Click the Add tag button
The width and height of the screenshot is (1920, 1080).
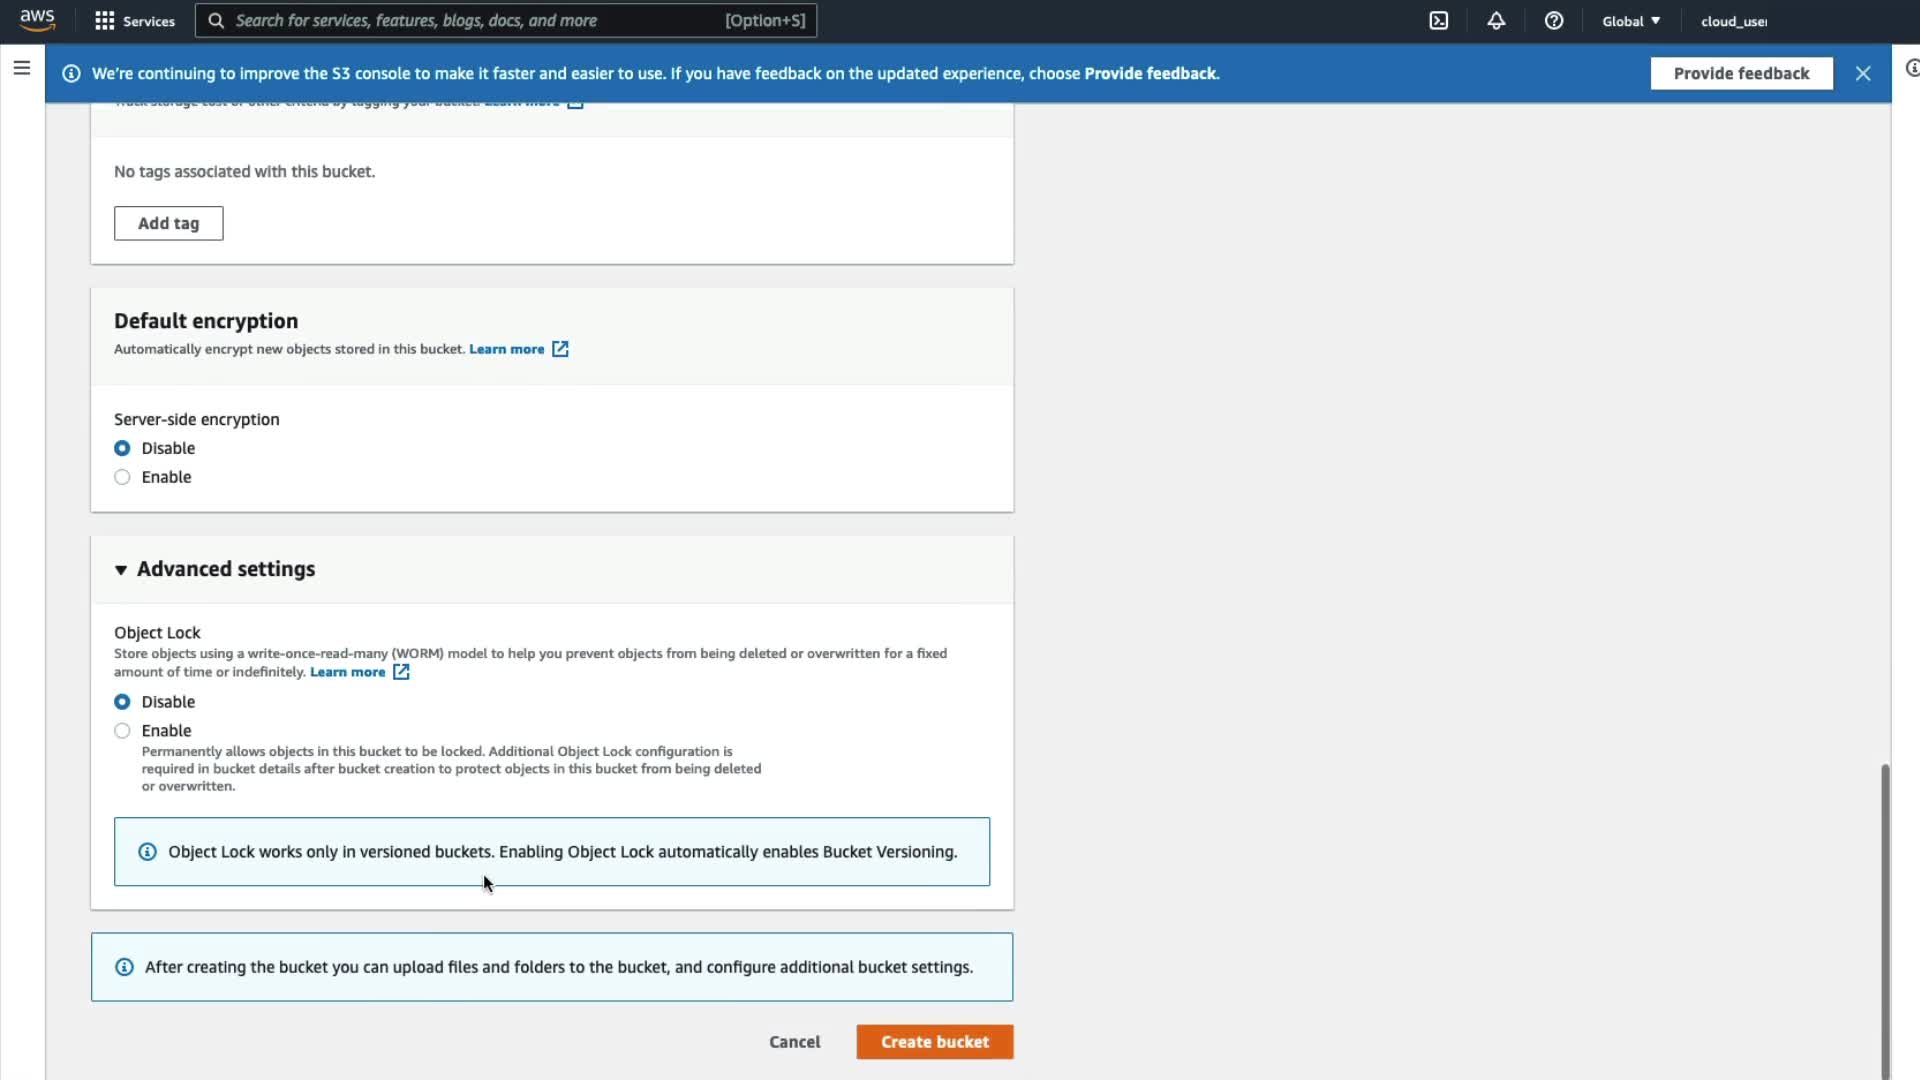click(168, 223)
